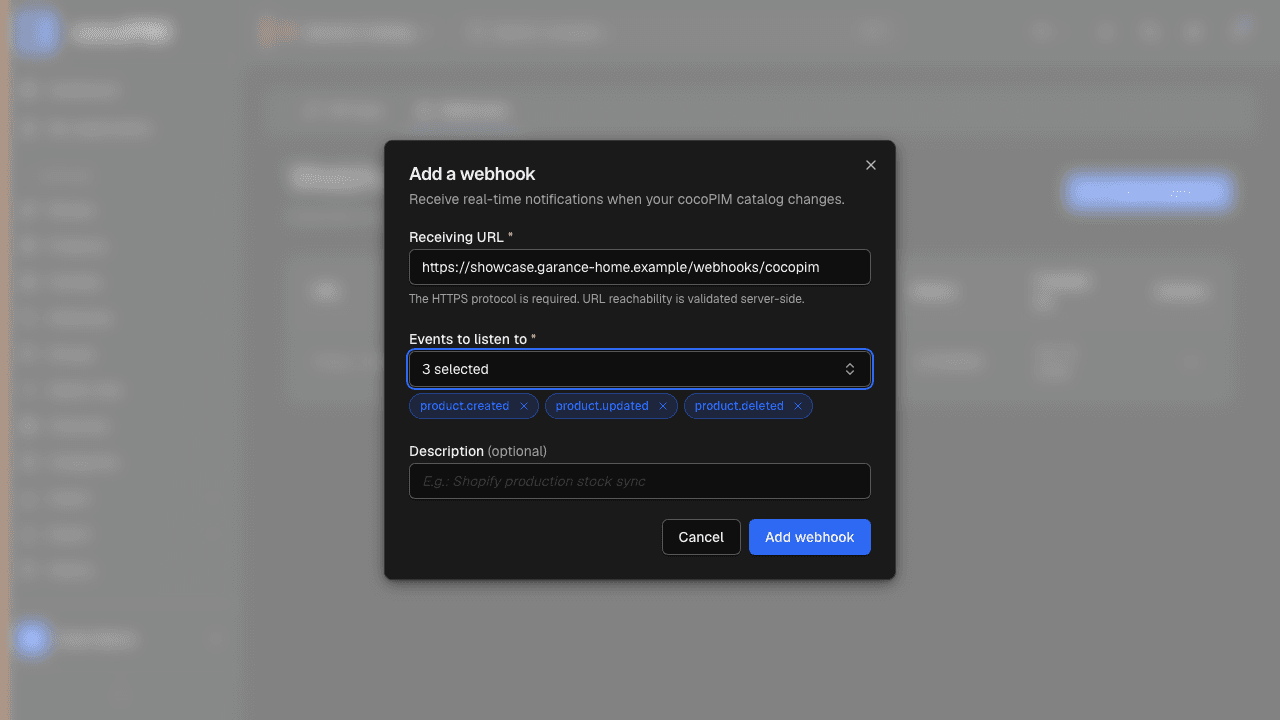Image resolution: width=1280 pixels, height=720 pixels.
Task: Click the "Events to listen to" label
Action: 473,339
